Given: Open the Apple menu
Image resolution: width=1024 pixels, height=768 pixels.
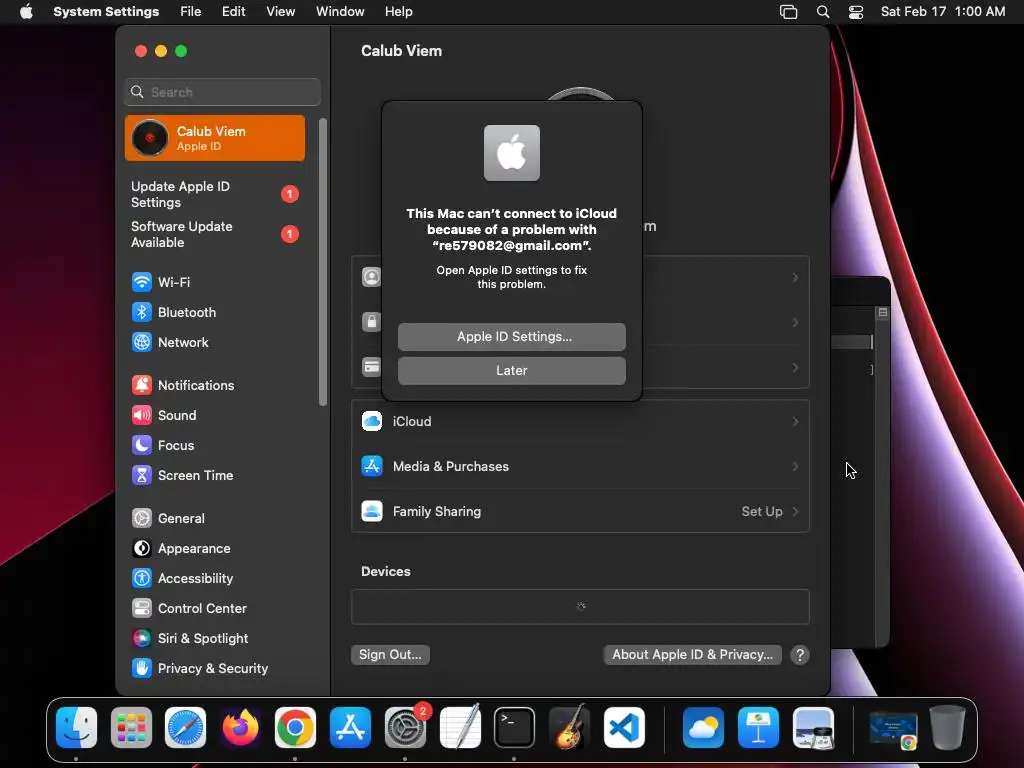Looking at the screenshot, I should (26, 12).
